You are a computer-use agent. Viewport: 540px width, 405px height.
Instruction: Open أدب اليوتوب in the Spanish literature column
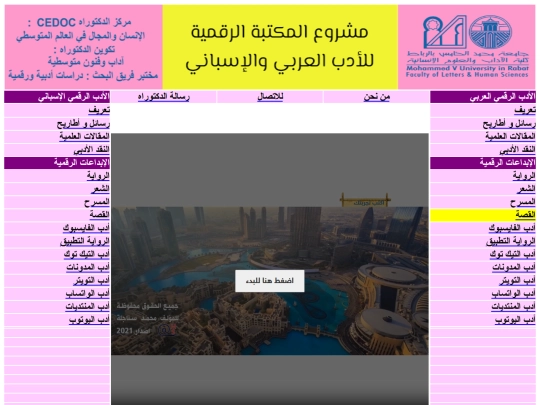coord(89,320)
